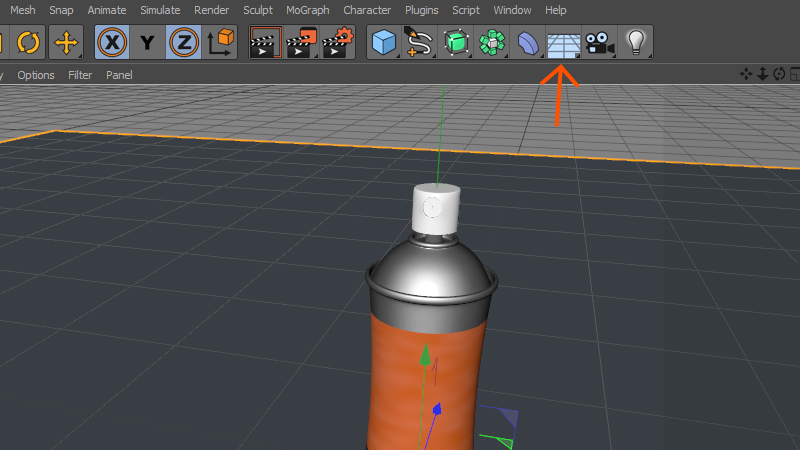Add a Camera object
800x450 pixels.
tap(598, 42)
